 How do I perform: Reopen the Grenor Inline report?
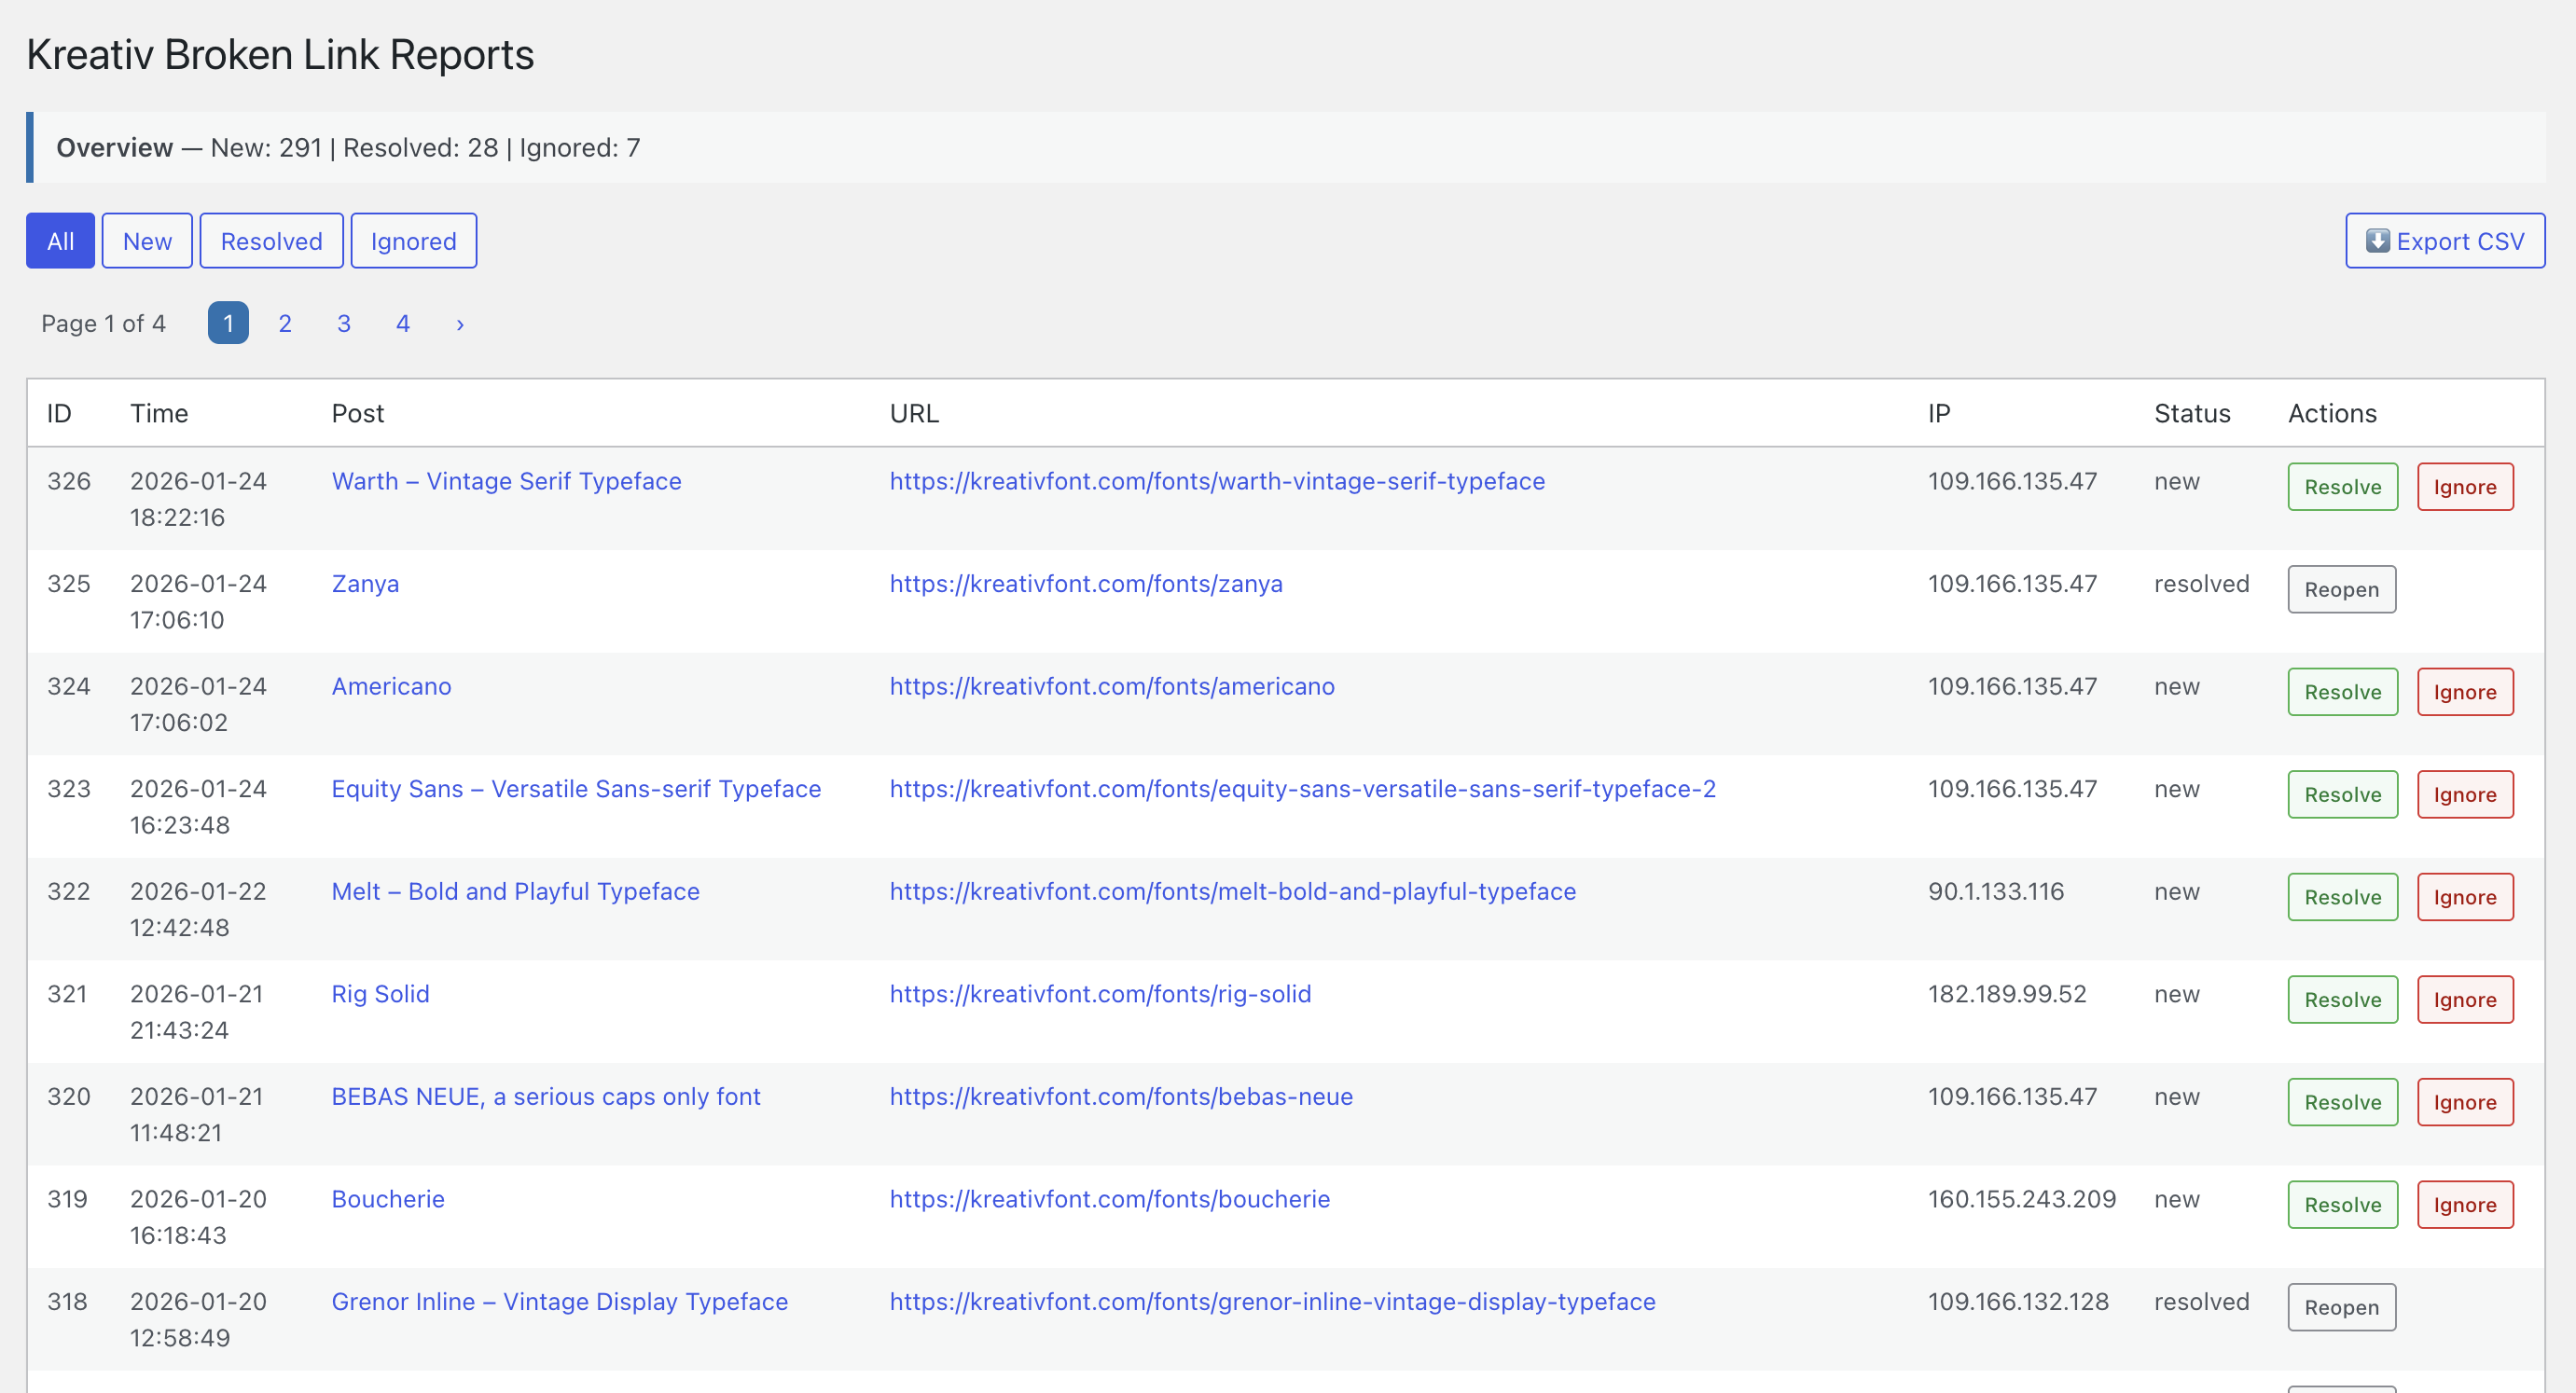click(2341, 1307)
